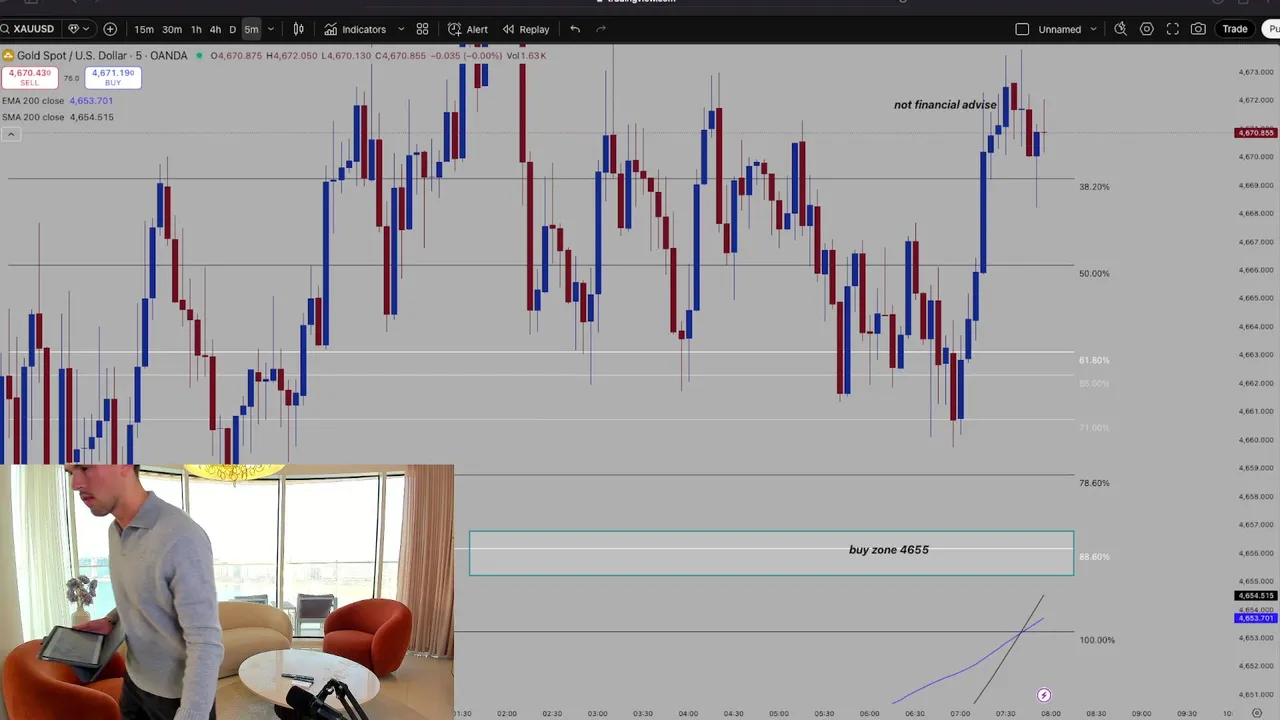Expand the indicators favorites chevron
Screen dimensions: 1280x720
click(401, 29)
